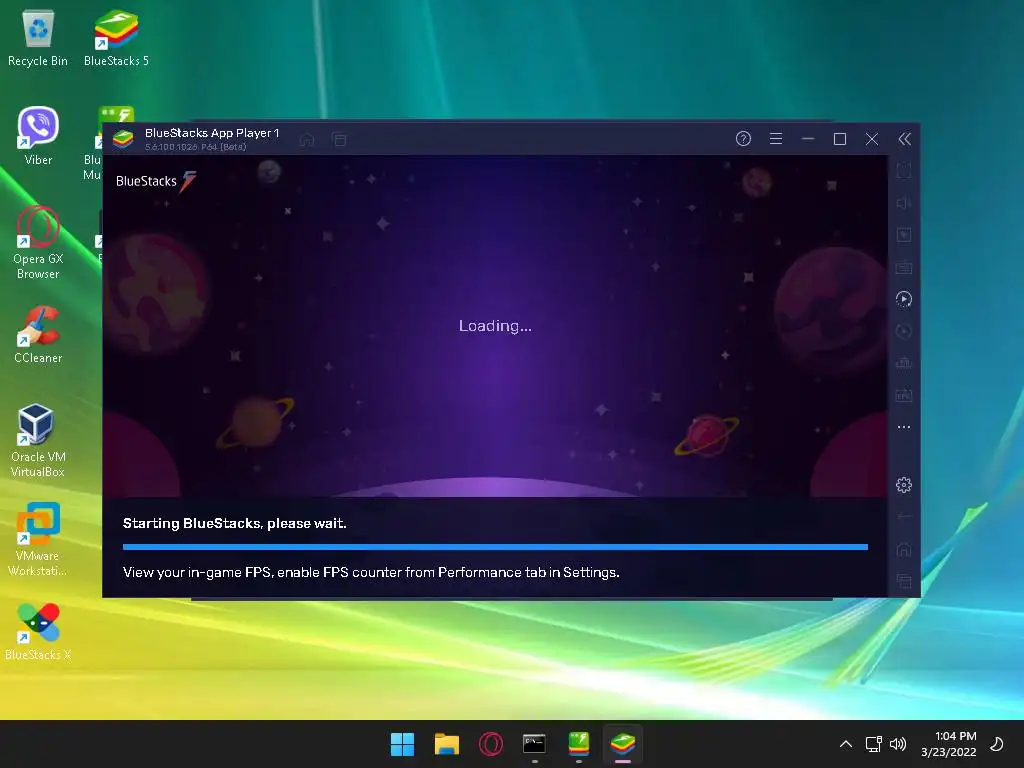Click the 'Loading...' text in the BlueStacks window
This screenshot has width=1024, height=768.
pos(495,326)
